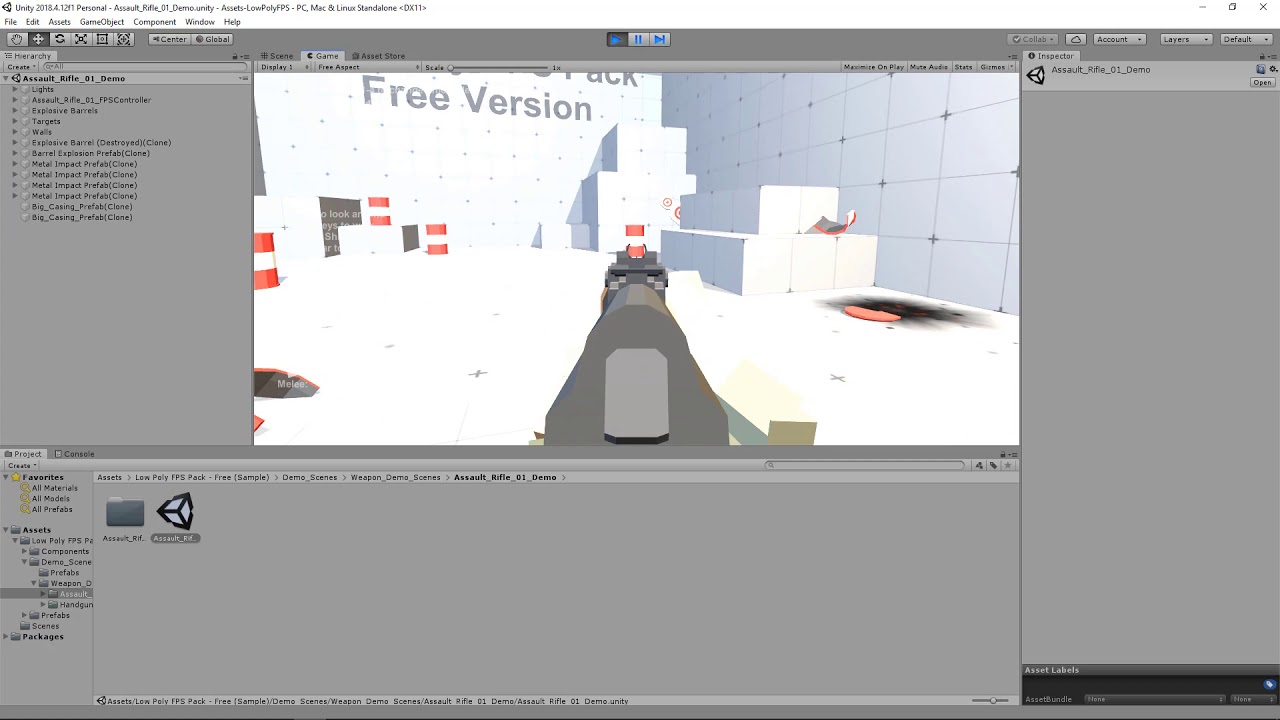Viewport: 1280px width, 720px height.
Task: Open the Free Aspect dropdown
Action: [x=368, y=67]
